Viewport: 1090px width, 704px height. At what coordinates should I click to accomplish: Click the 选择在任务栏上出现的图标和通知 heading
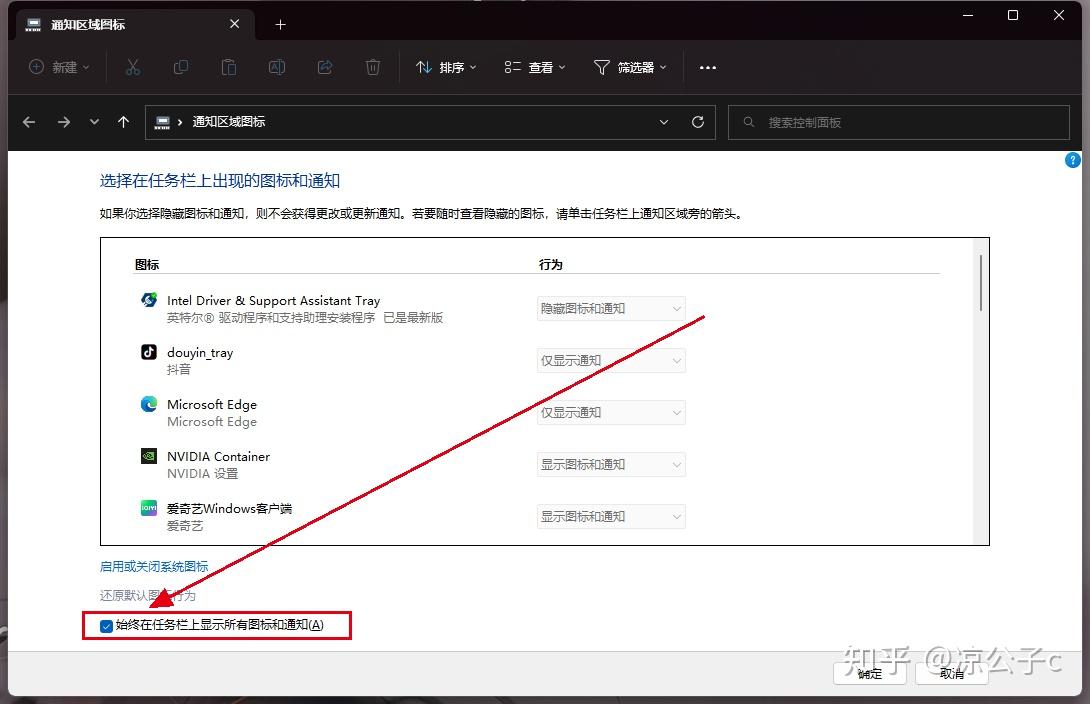[x=220, y=181]
